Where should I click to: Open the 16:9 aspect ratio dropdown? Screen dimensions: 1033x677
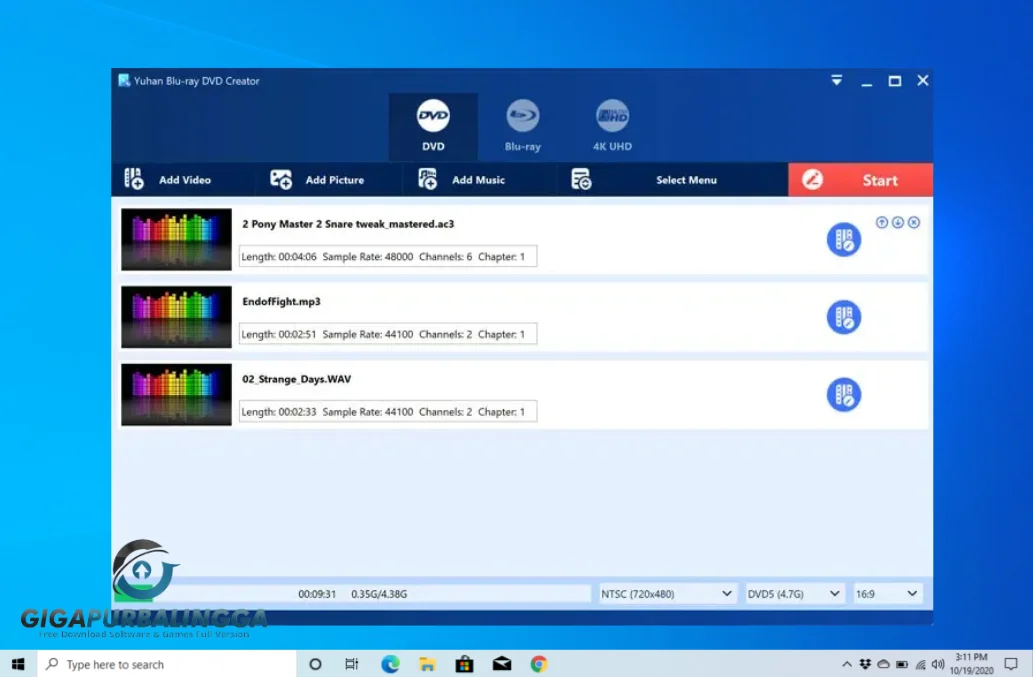point(887,594)
